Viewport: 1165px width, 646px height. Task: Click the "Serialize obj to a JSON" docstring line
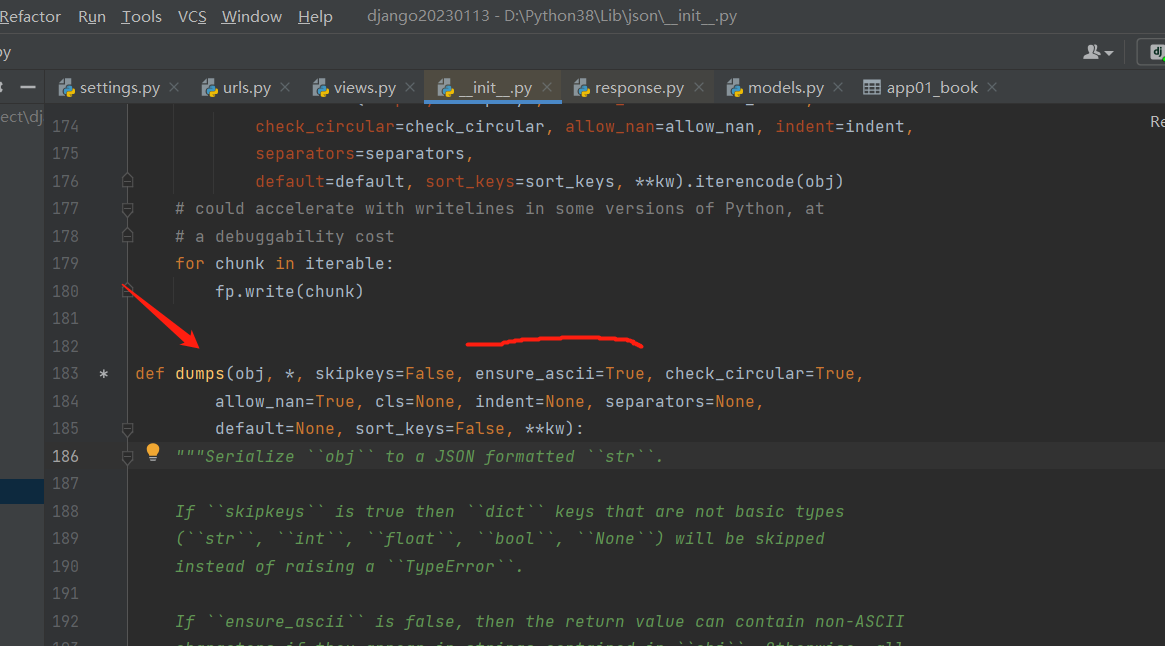pyautogui.click(x=419, y=456)
